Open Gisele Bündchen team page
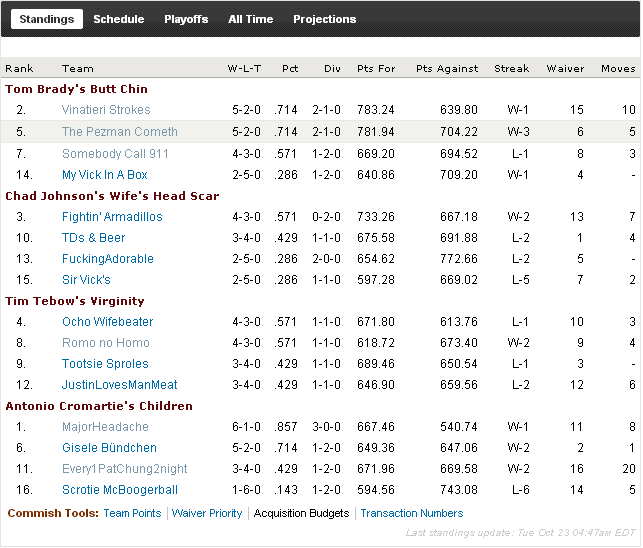The height and width of the screenshot is (548, 643). (109, 448)
